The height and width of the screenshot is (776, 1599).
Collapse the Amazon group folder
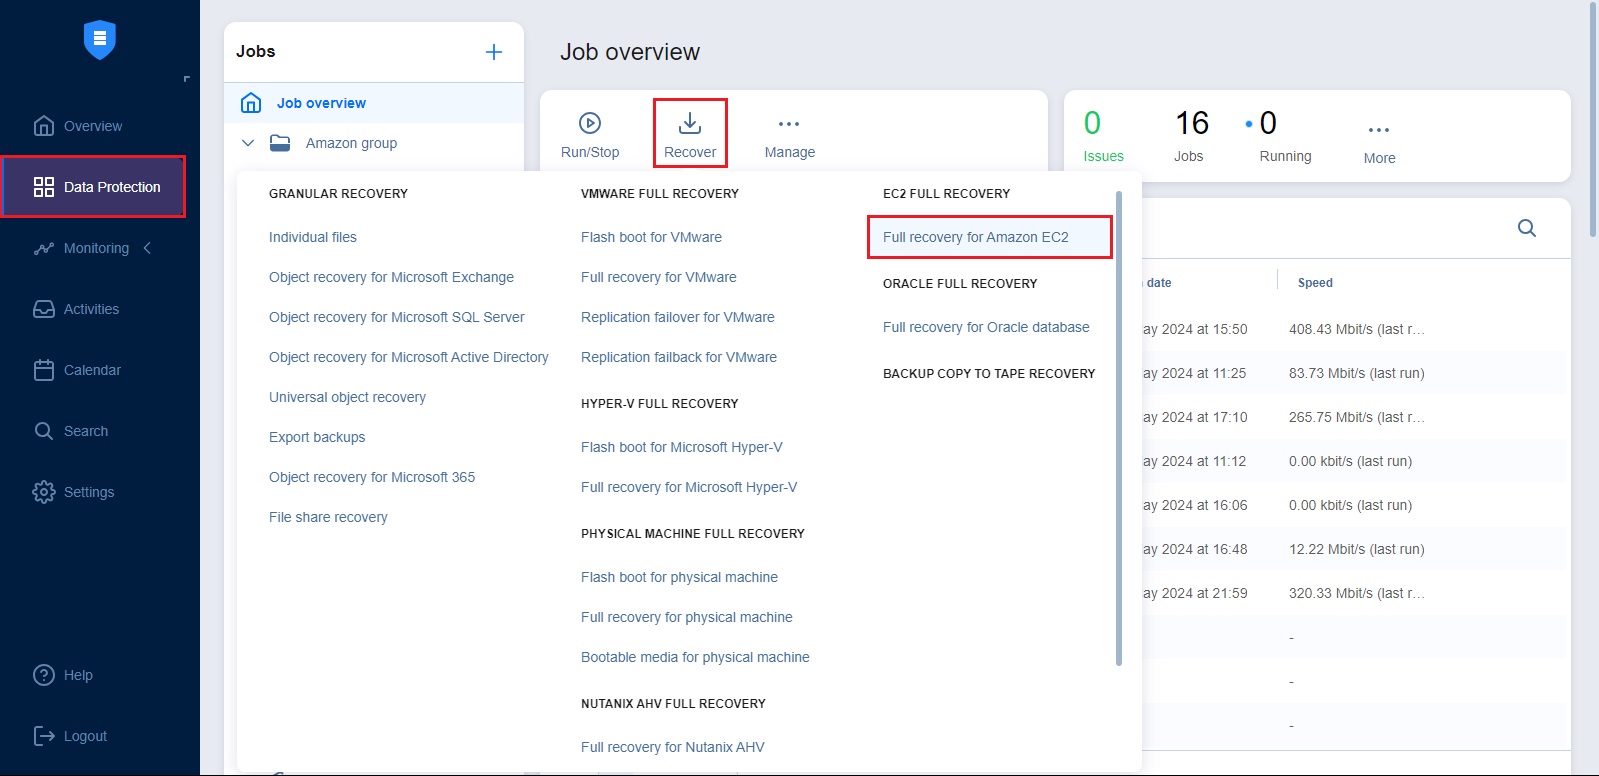click(x=248, y=143)
